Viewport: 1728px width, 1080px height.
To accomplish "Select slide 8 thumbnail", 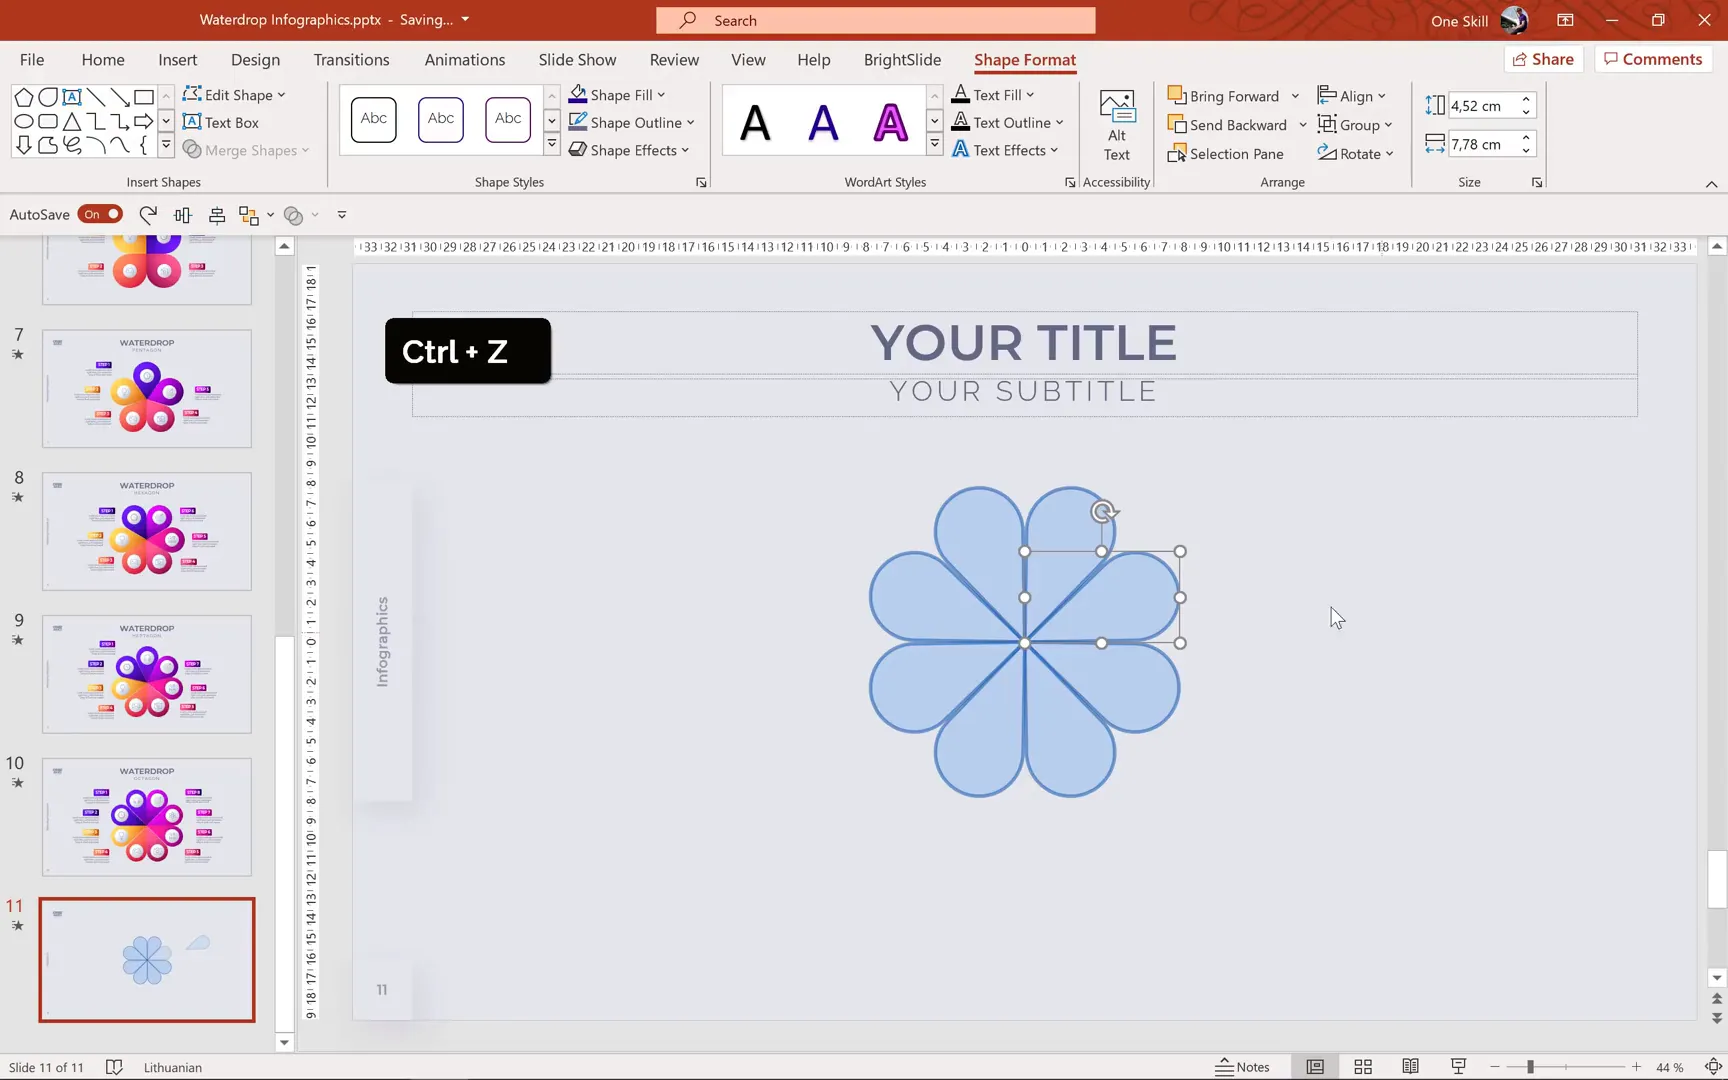I will [146, 531].
